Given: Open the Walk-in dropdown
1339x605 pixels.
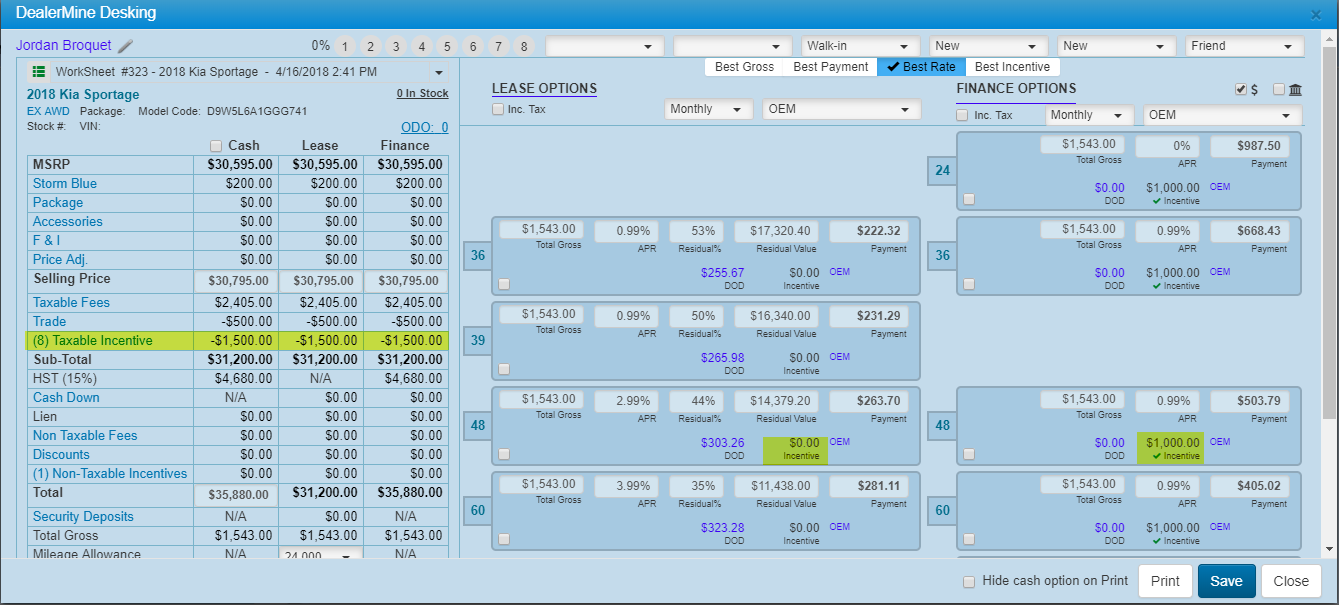Looking at the screenshot, I should click(x=860, y=46).
